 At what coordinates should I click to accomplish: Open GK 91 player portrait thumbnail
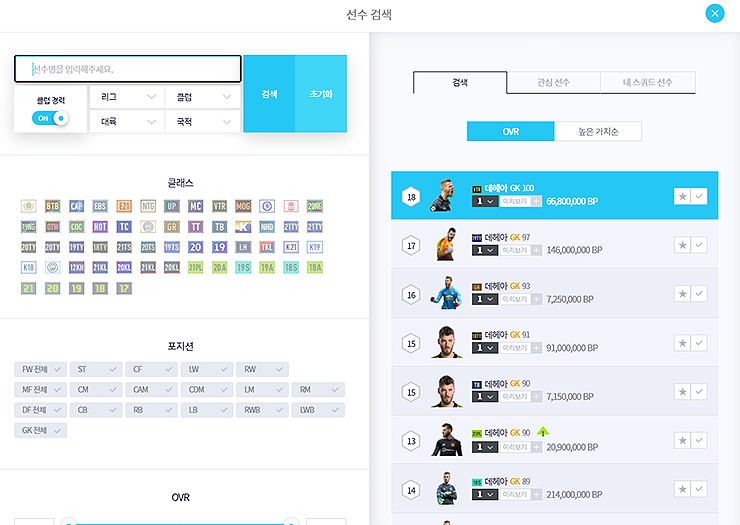(446, 342)
